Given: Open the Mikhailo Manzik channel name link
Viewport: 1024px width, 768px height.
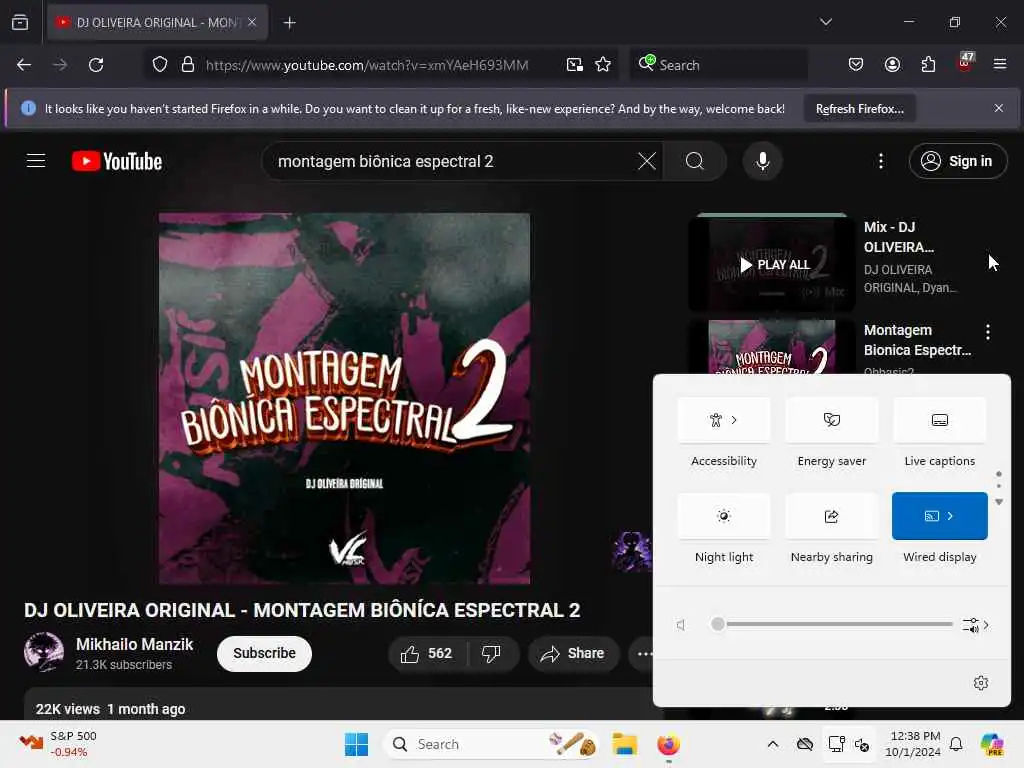Looking at the screenshot, I should point(135,644).
